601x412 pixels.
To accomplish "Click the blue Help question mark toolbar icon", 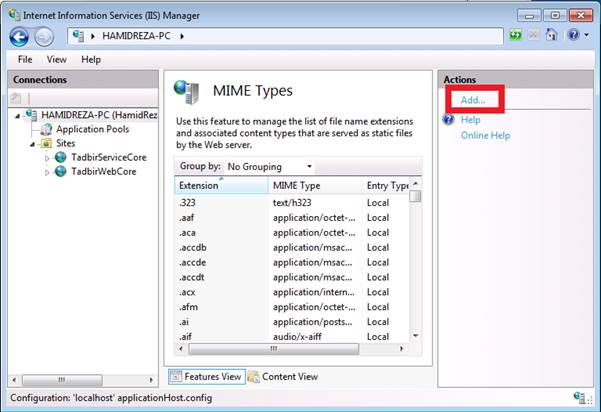I will (x=573, y=35).
